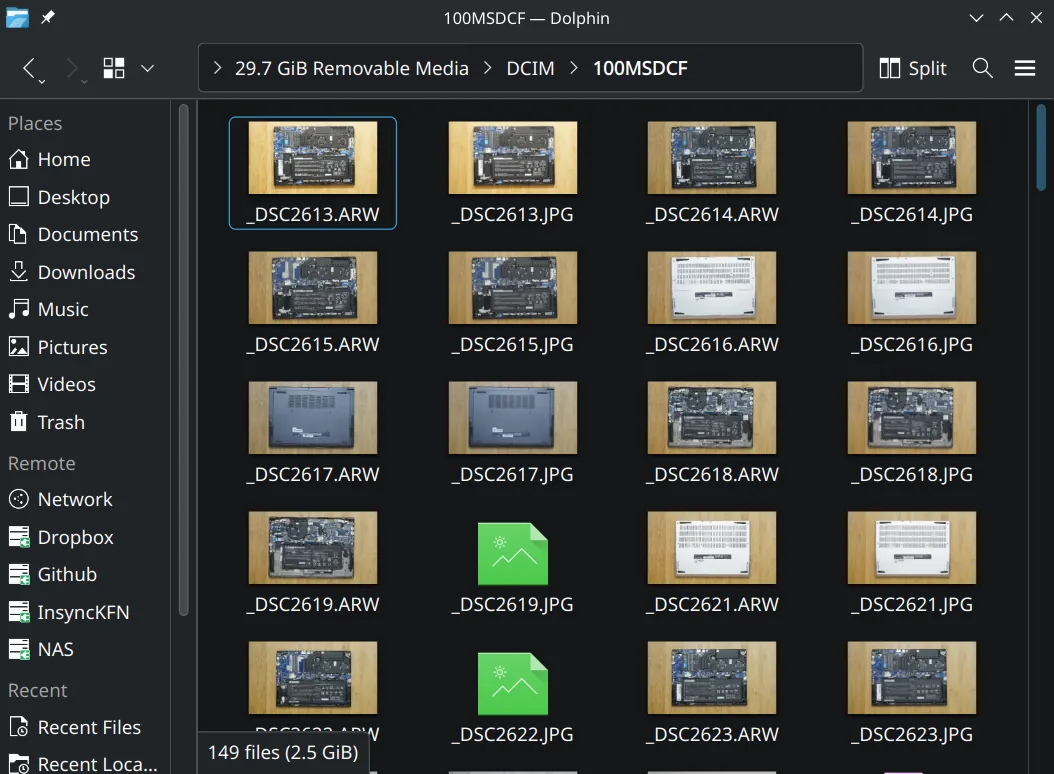This screenshot has height=774, width=1054.
Task: Click the Places section header
Action: click(35, 123)
